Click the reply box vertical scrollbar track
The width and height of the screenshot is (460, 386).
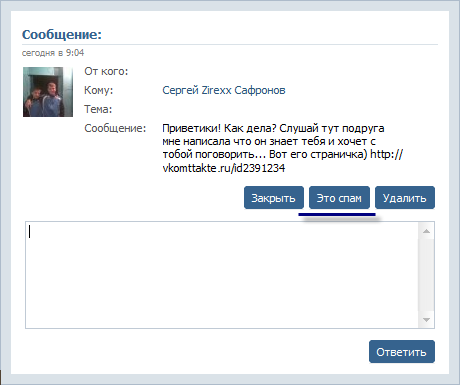[426, 275]
